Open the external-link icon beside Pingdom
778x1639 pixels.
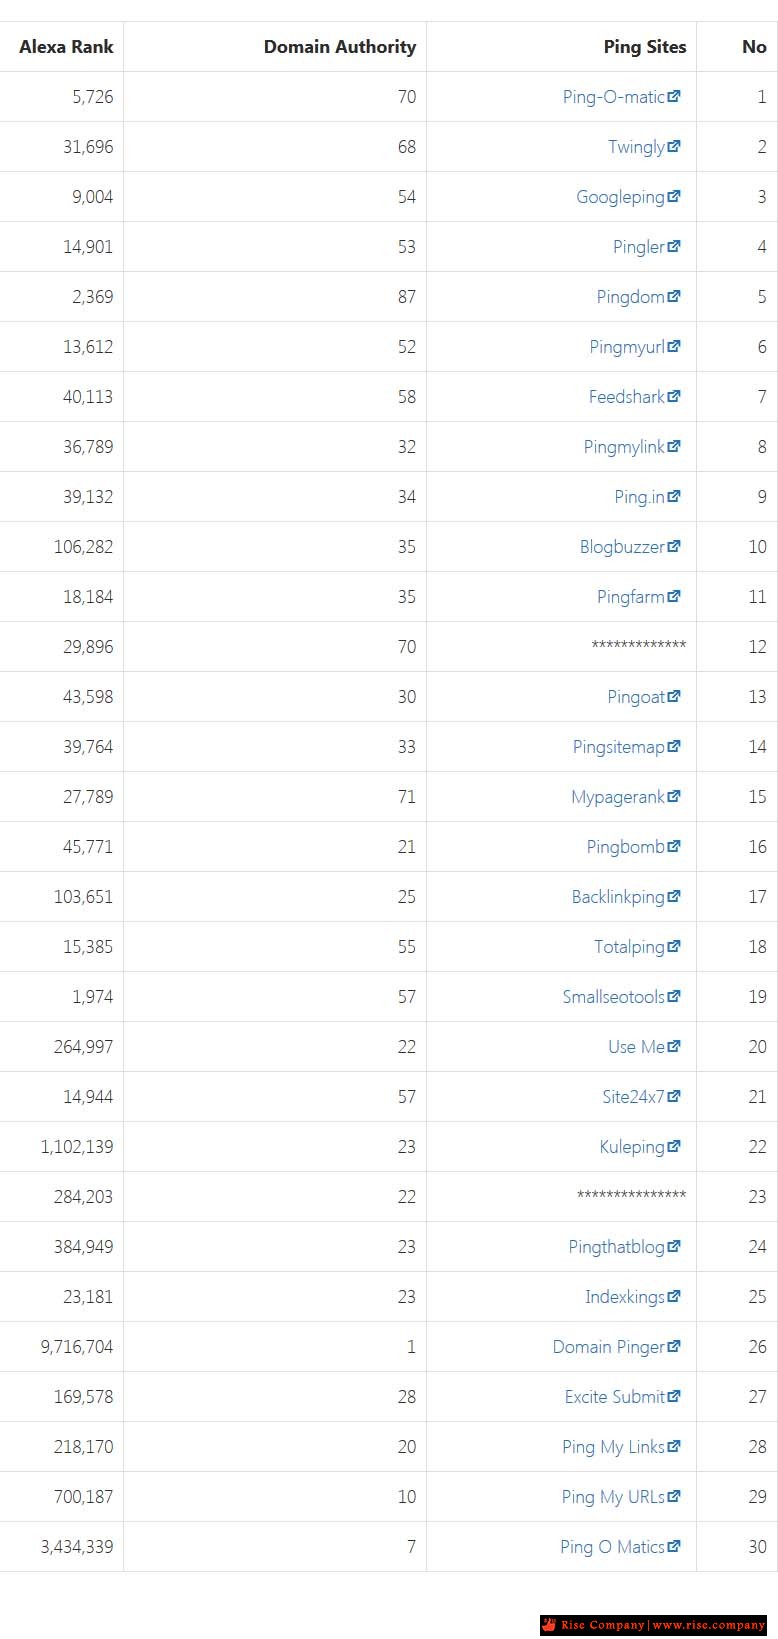point(674,296)
